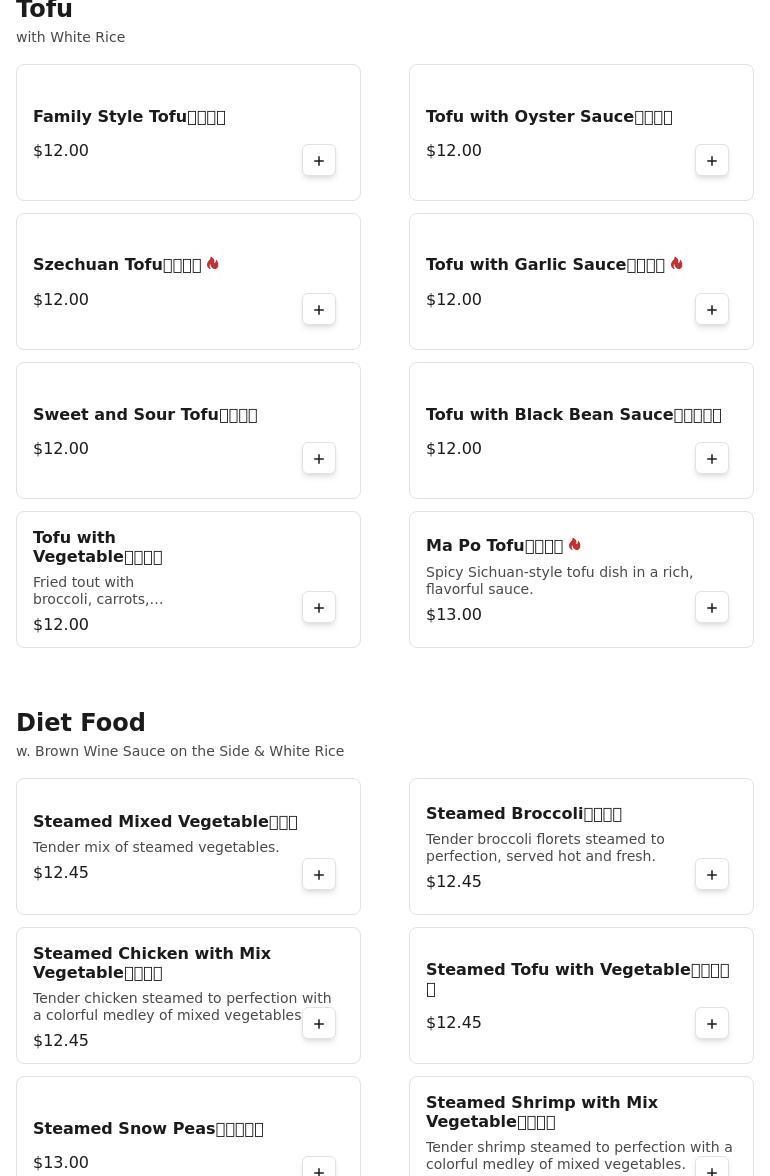This screenshot has height=1176, width=770.
Task: Add Steamed Mixed Vegetable to order
Action: pyautogui.click(x=319, y=875)
